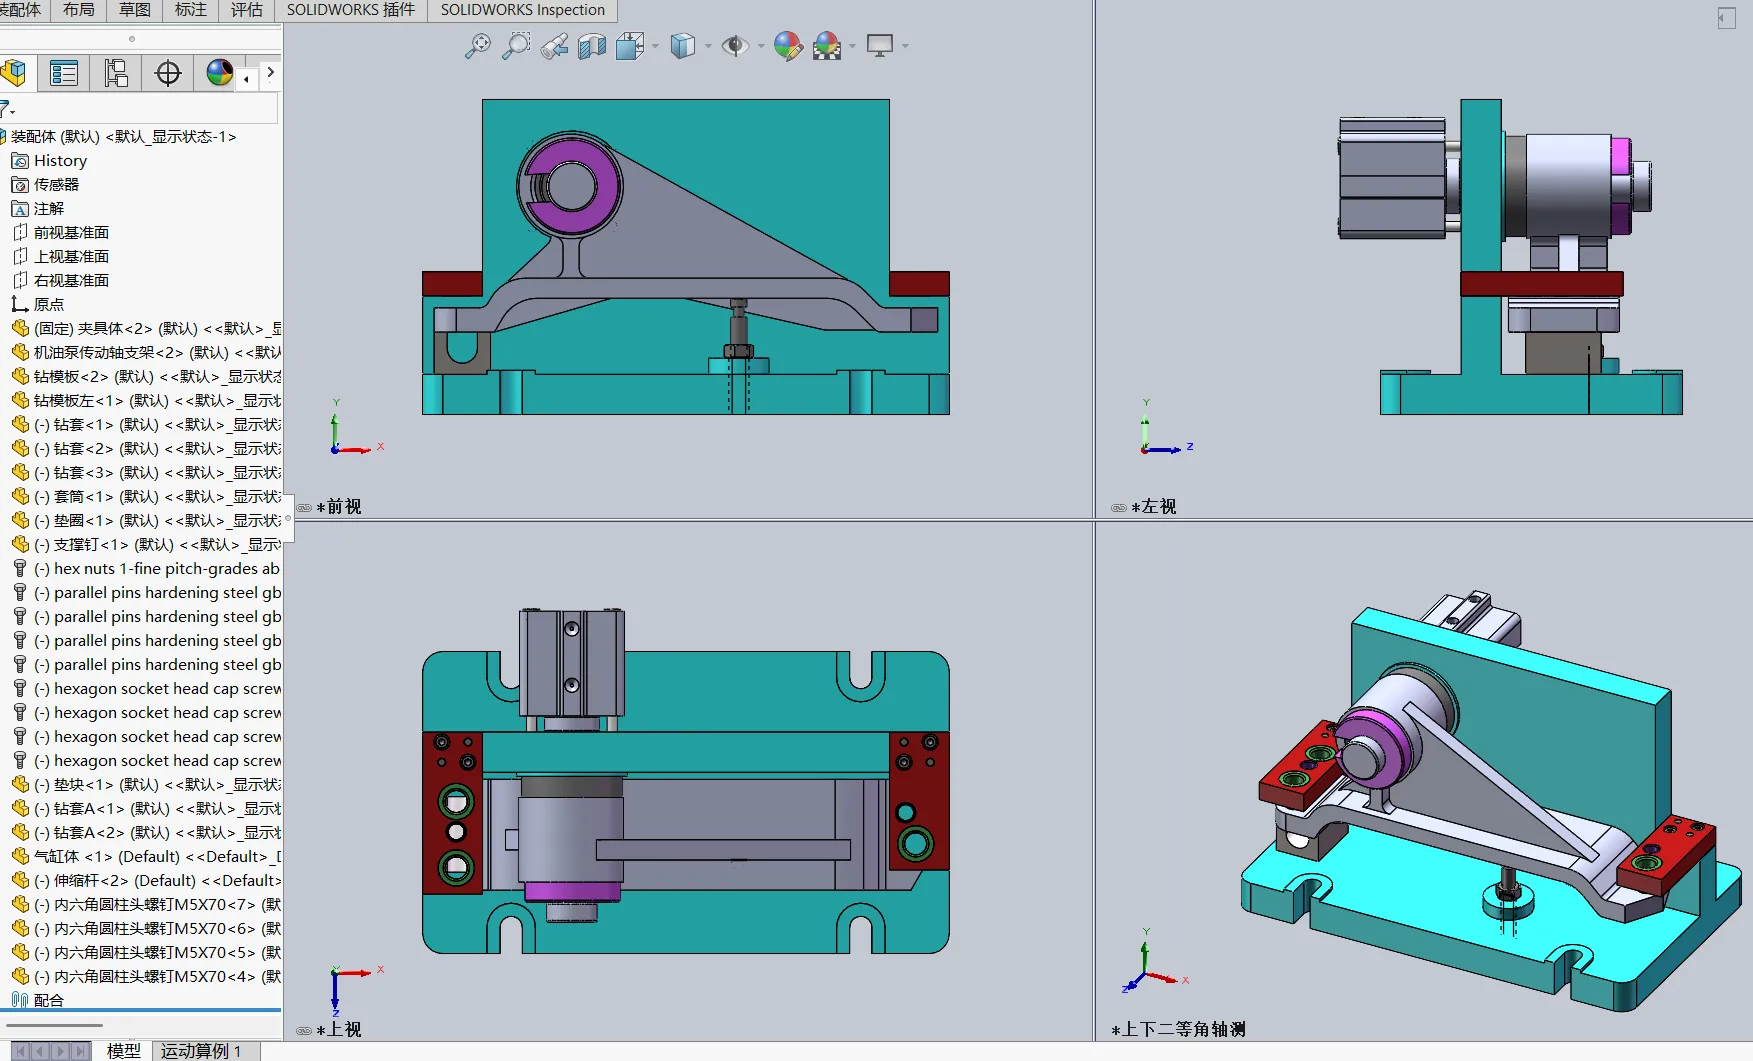Image resolution: width=1753 pixels, height=1061 pixels.
Task: Activate the Section View tool
Action: coord(592,46)
